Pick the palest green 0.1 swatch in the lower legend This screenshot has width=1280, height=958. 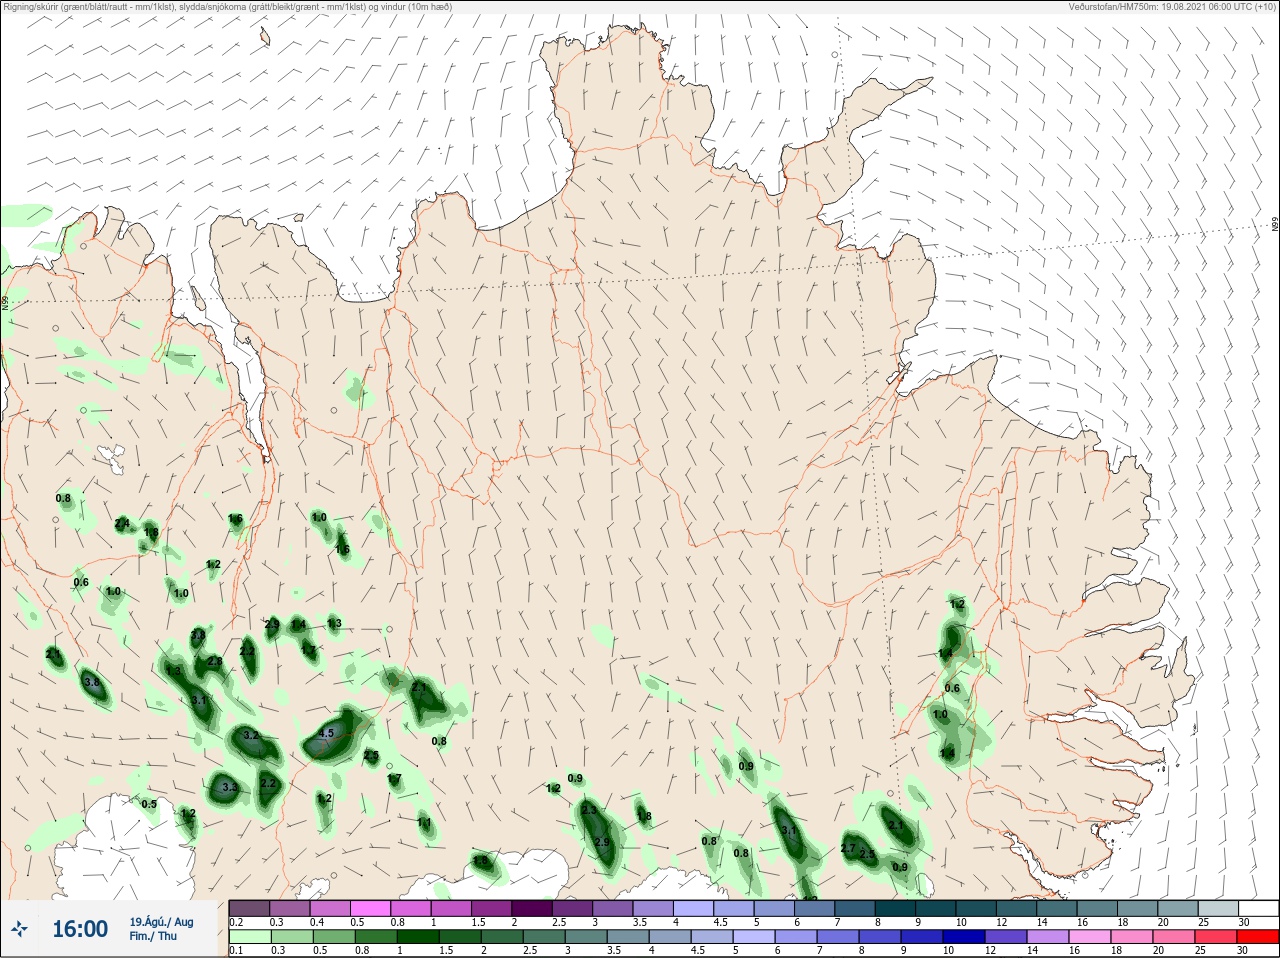click(x=249, y=936)
